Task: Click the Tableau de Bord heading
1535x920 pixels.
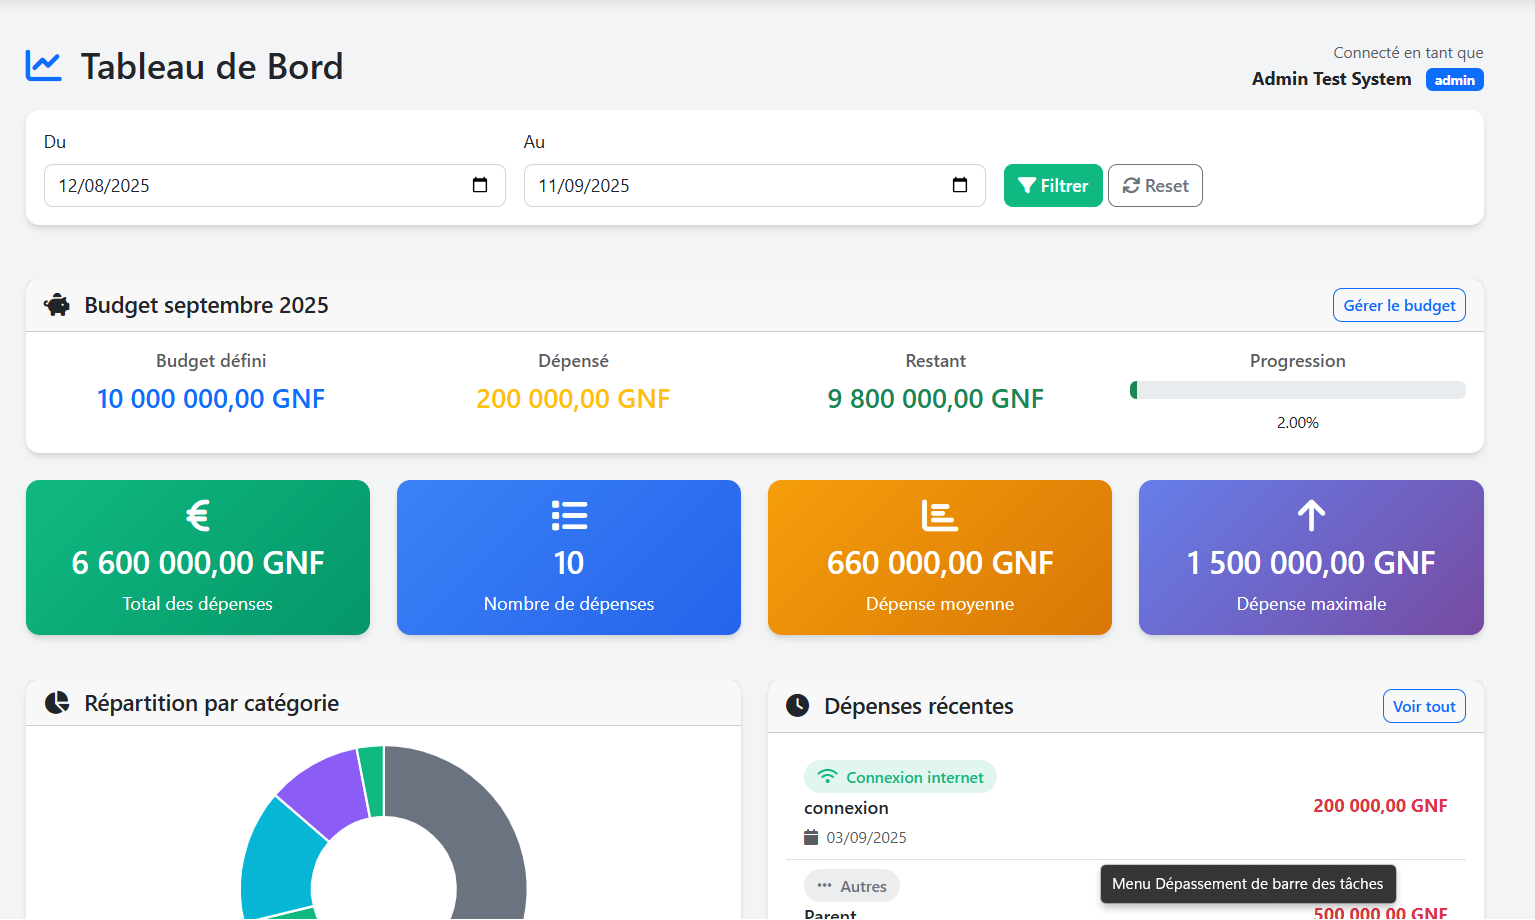Action: [212, 67]
